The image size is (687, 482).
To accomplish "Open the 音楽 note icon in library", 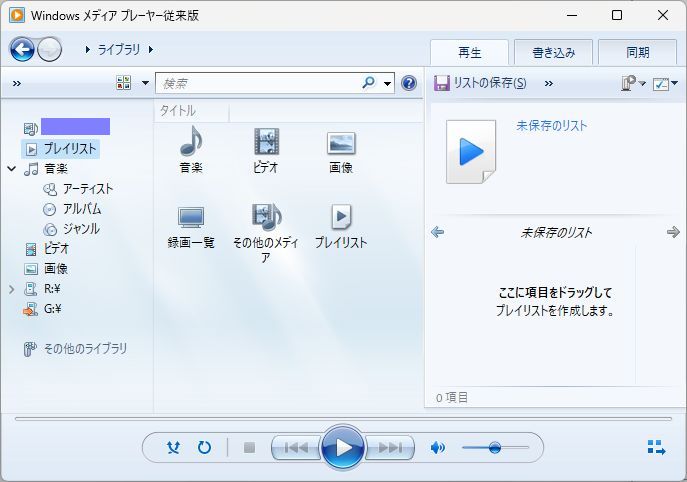I will pos(191,142).
